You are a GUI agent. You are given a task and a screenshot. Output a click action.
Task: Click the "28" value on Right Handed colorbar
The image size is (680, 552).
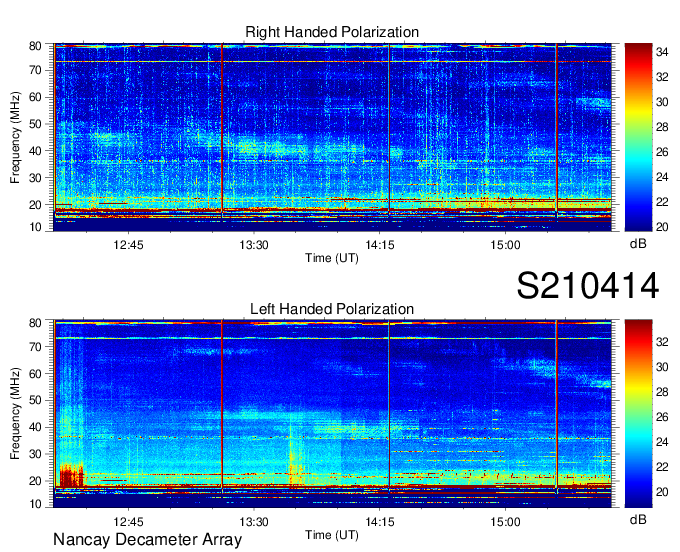pos(662,127)
